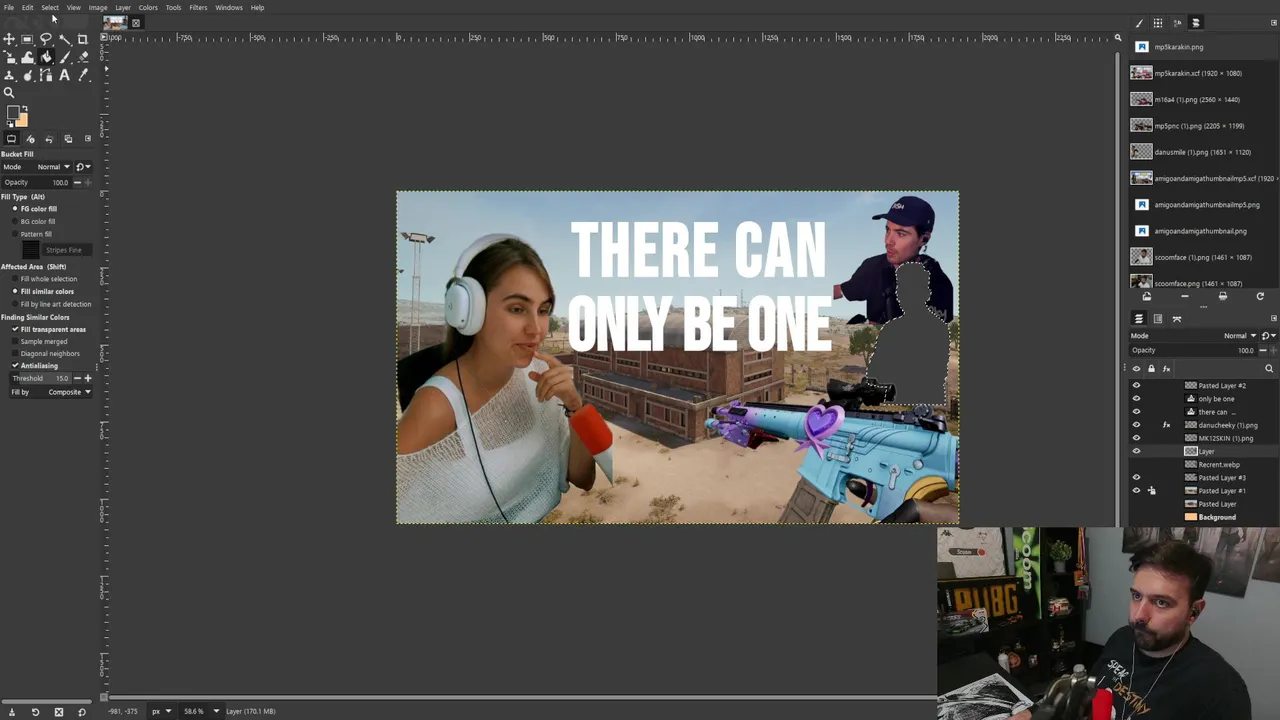Click the Paths dock tab icon
Image resolution: width=1280 pixels, height=720 pixels.
[x=1177, y=319]
